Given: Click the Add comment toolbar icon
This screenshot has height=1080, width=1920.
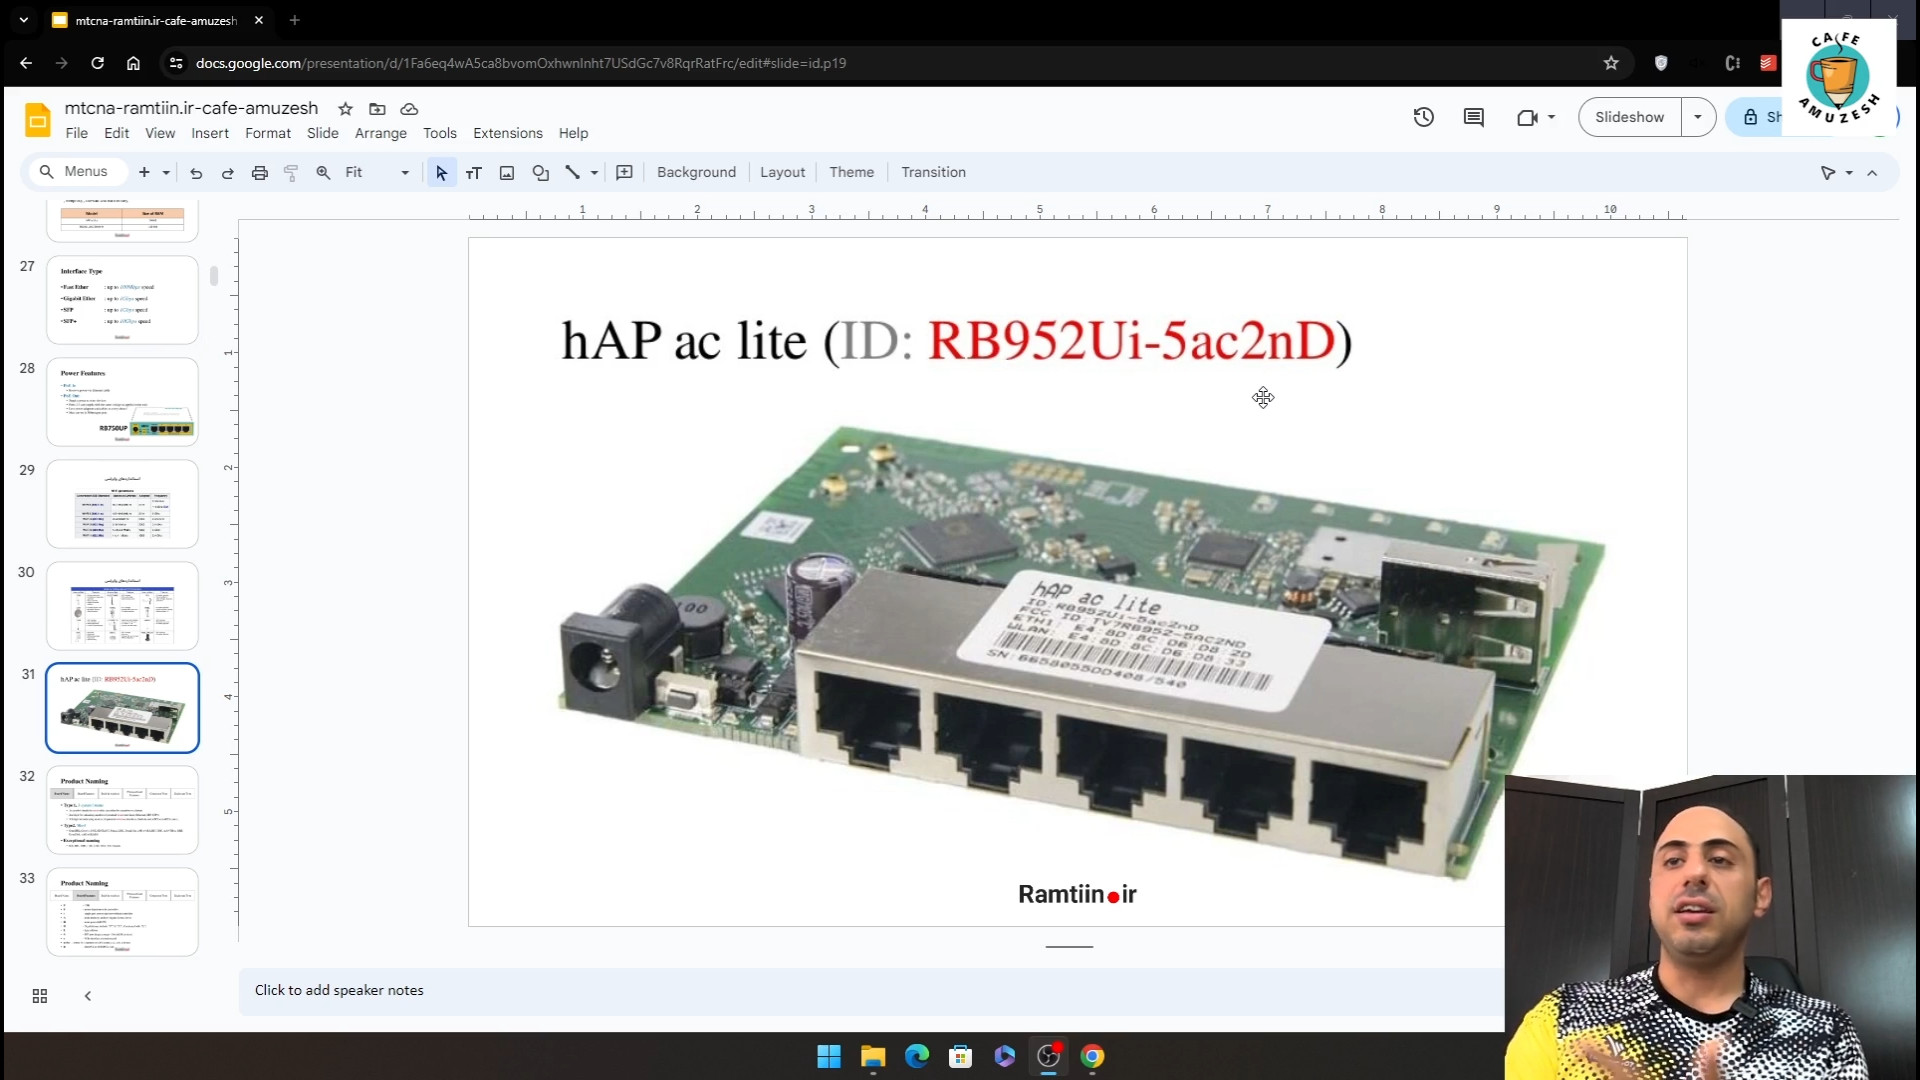Looking at the screenshot, I should coord(625,173).
